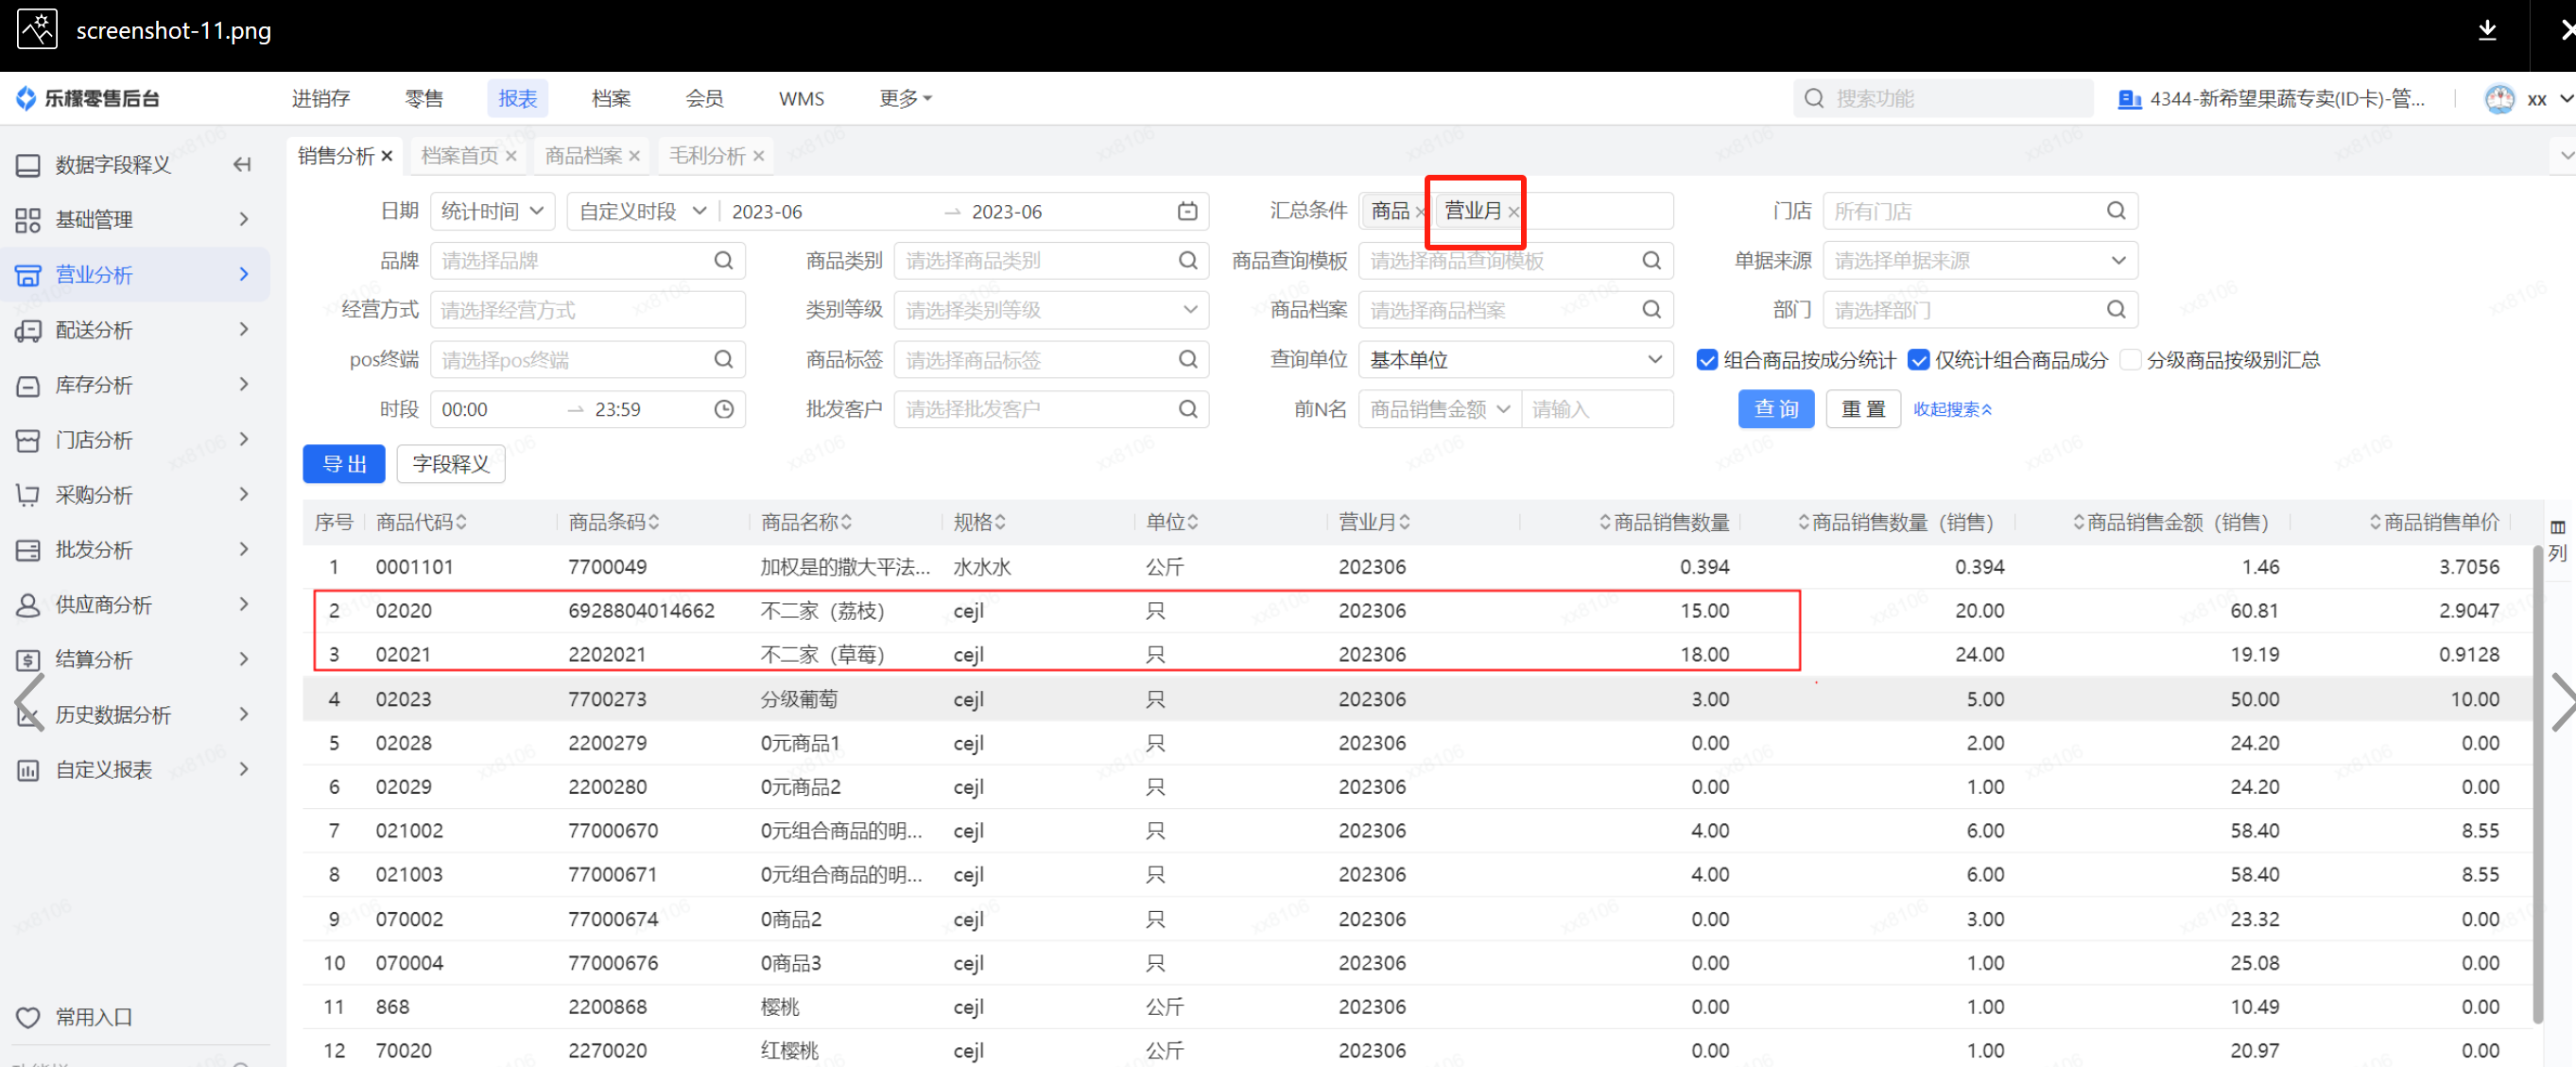
Task: Click the clock icon in 时段 field
Action: [723, 409]
